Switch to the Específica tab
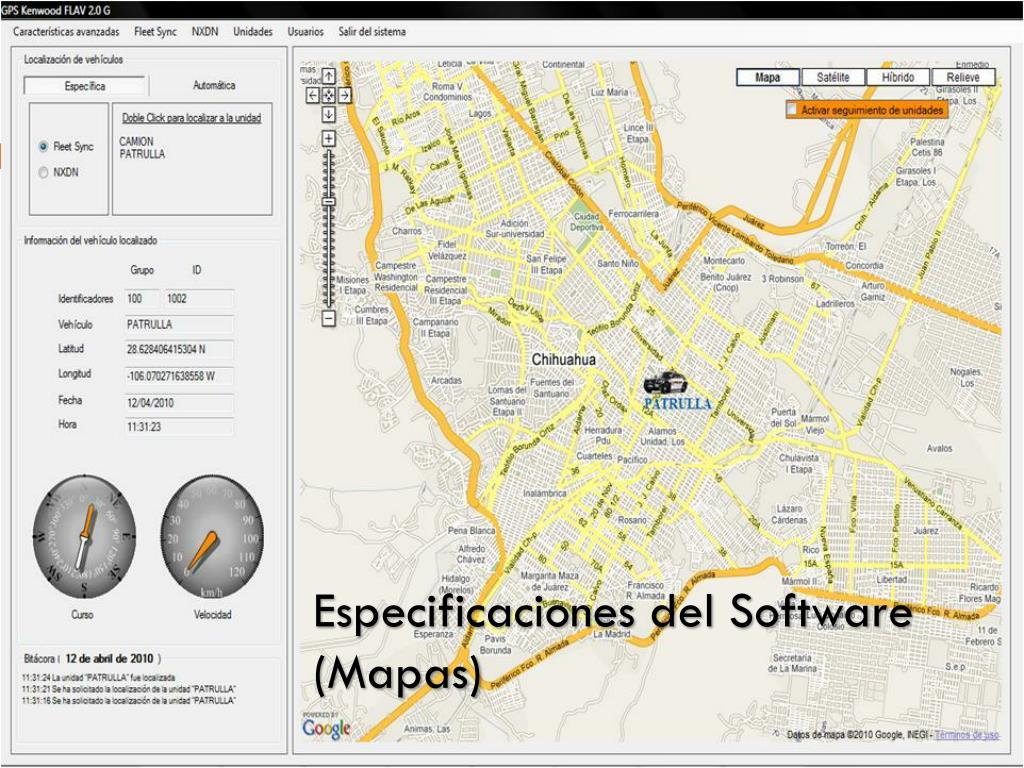 [x=85, y=86]
